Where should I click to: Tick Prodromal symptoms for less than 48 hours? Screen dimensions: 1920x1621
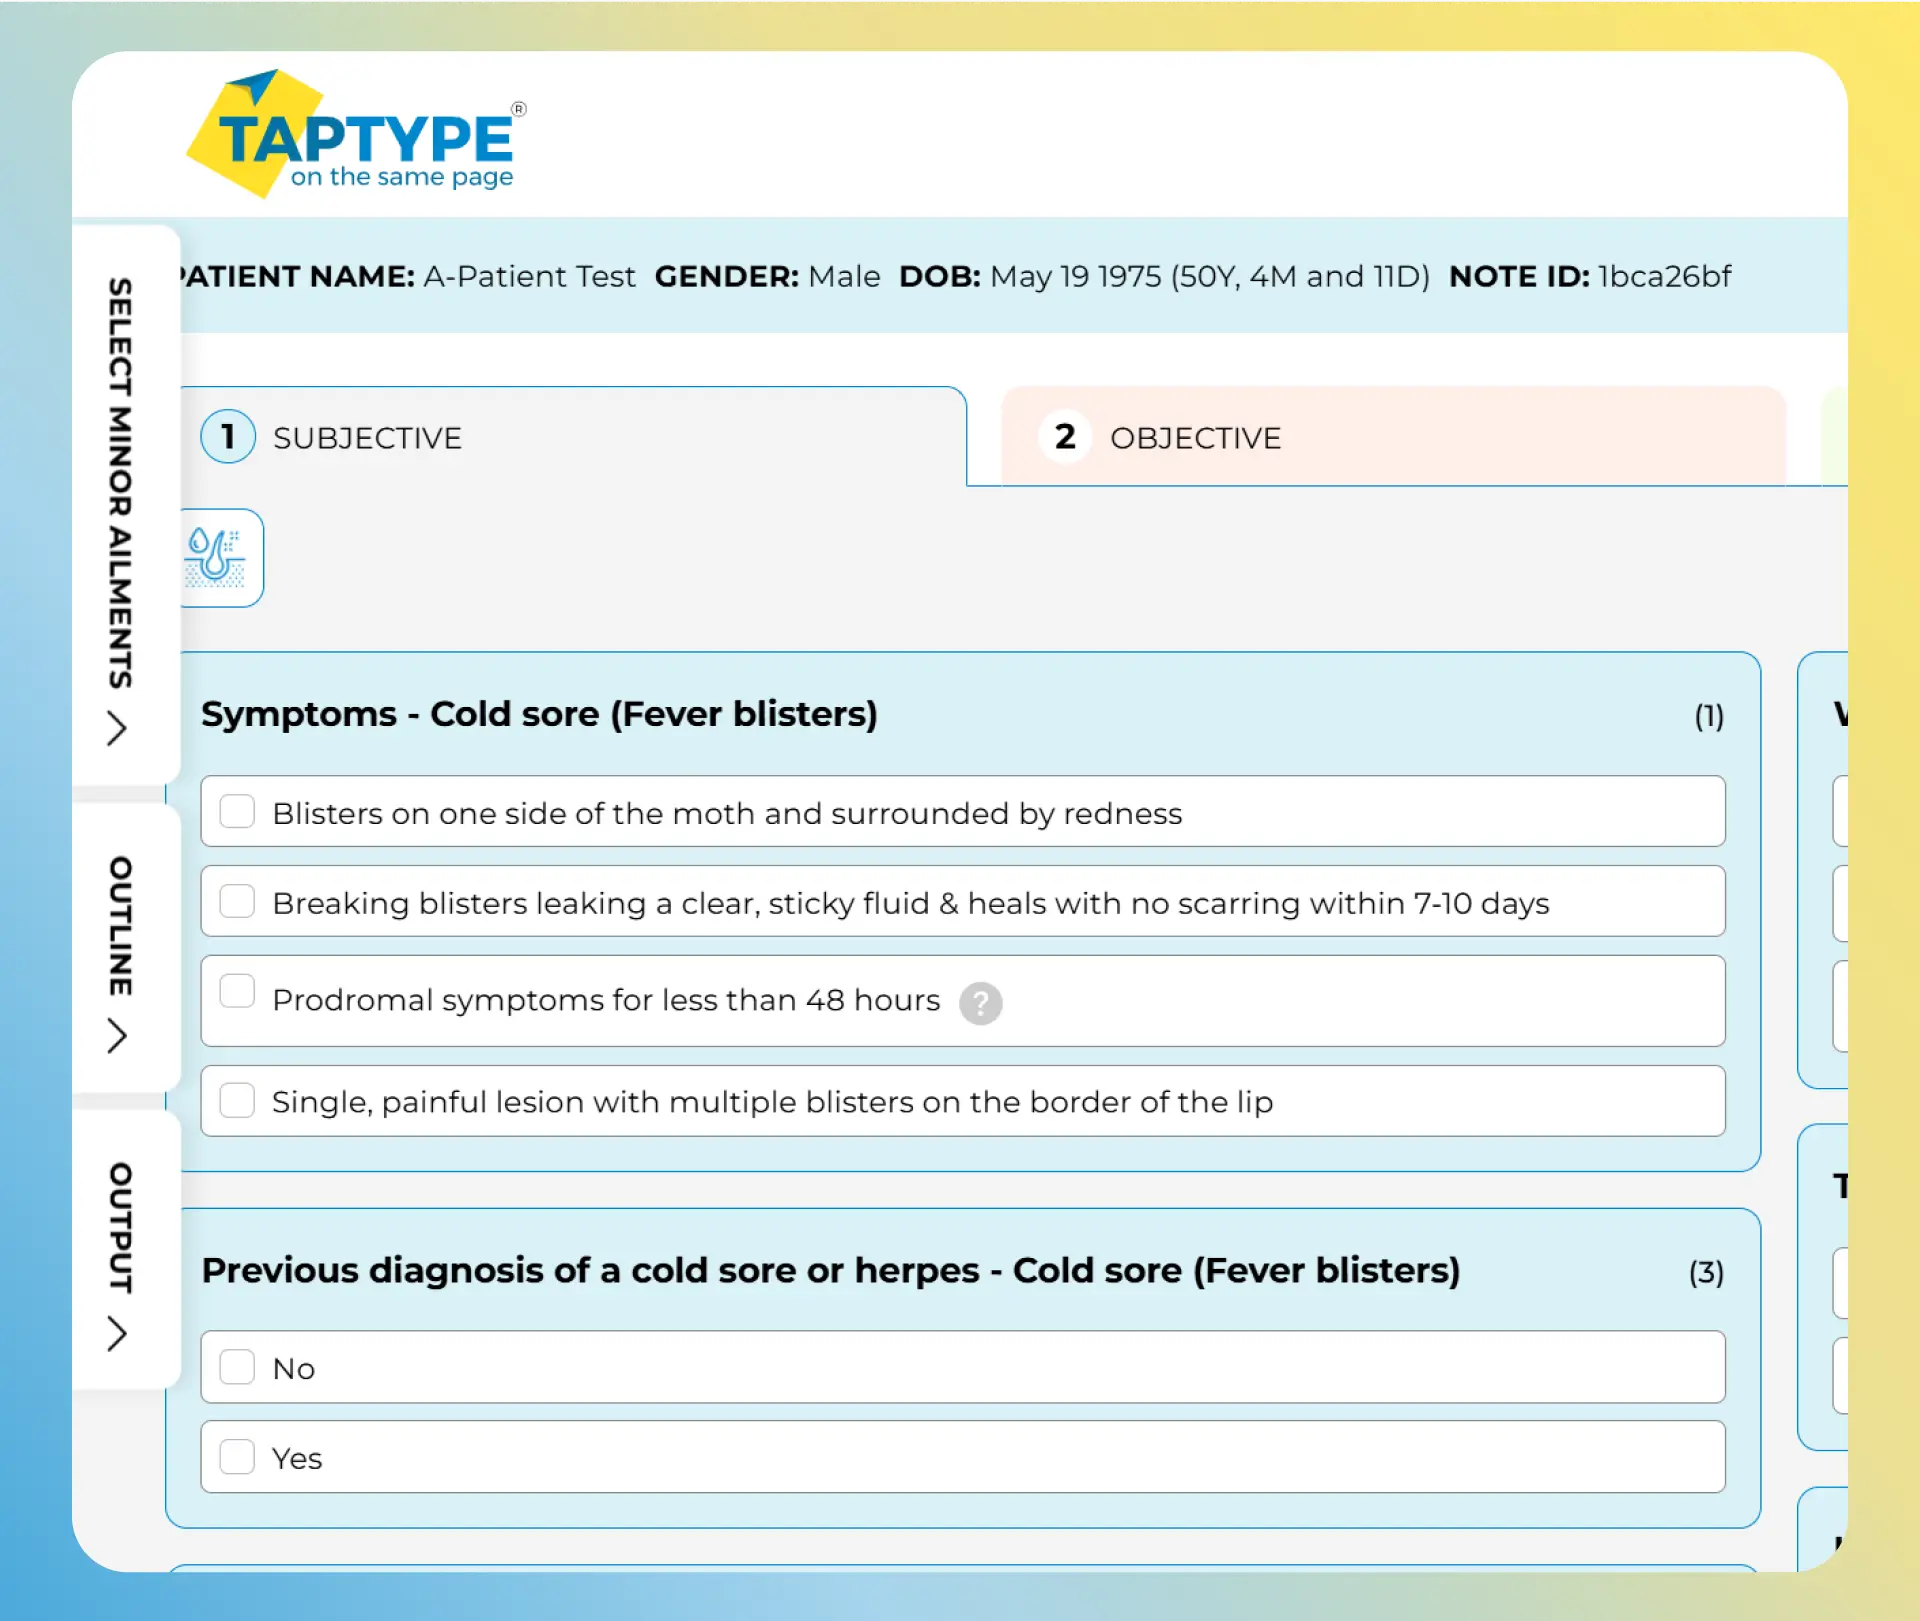237,991
